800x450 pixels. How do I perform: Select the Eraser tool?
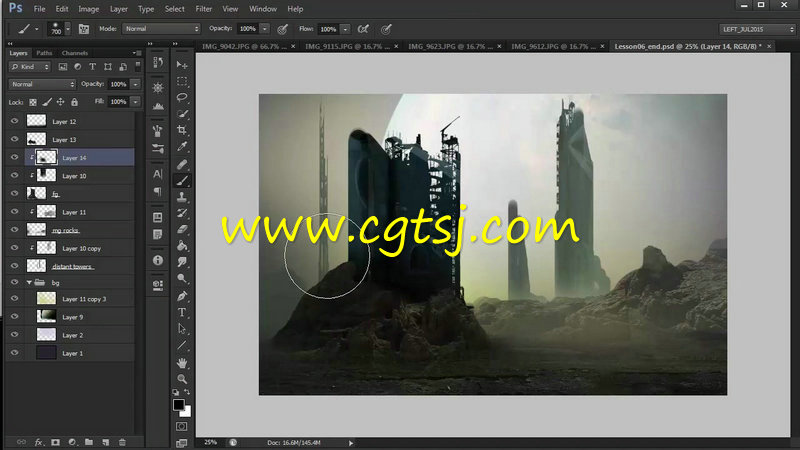182,230
